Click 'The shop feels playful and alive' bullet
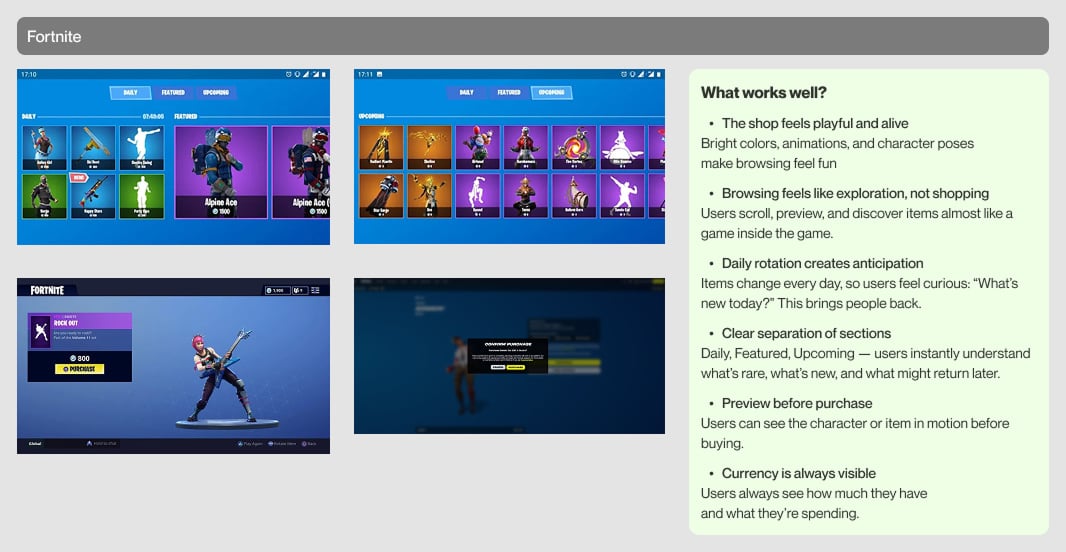Image resolution: width=1066 pixels, height=552 pixels. point(815,124)
